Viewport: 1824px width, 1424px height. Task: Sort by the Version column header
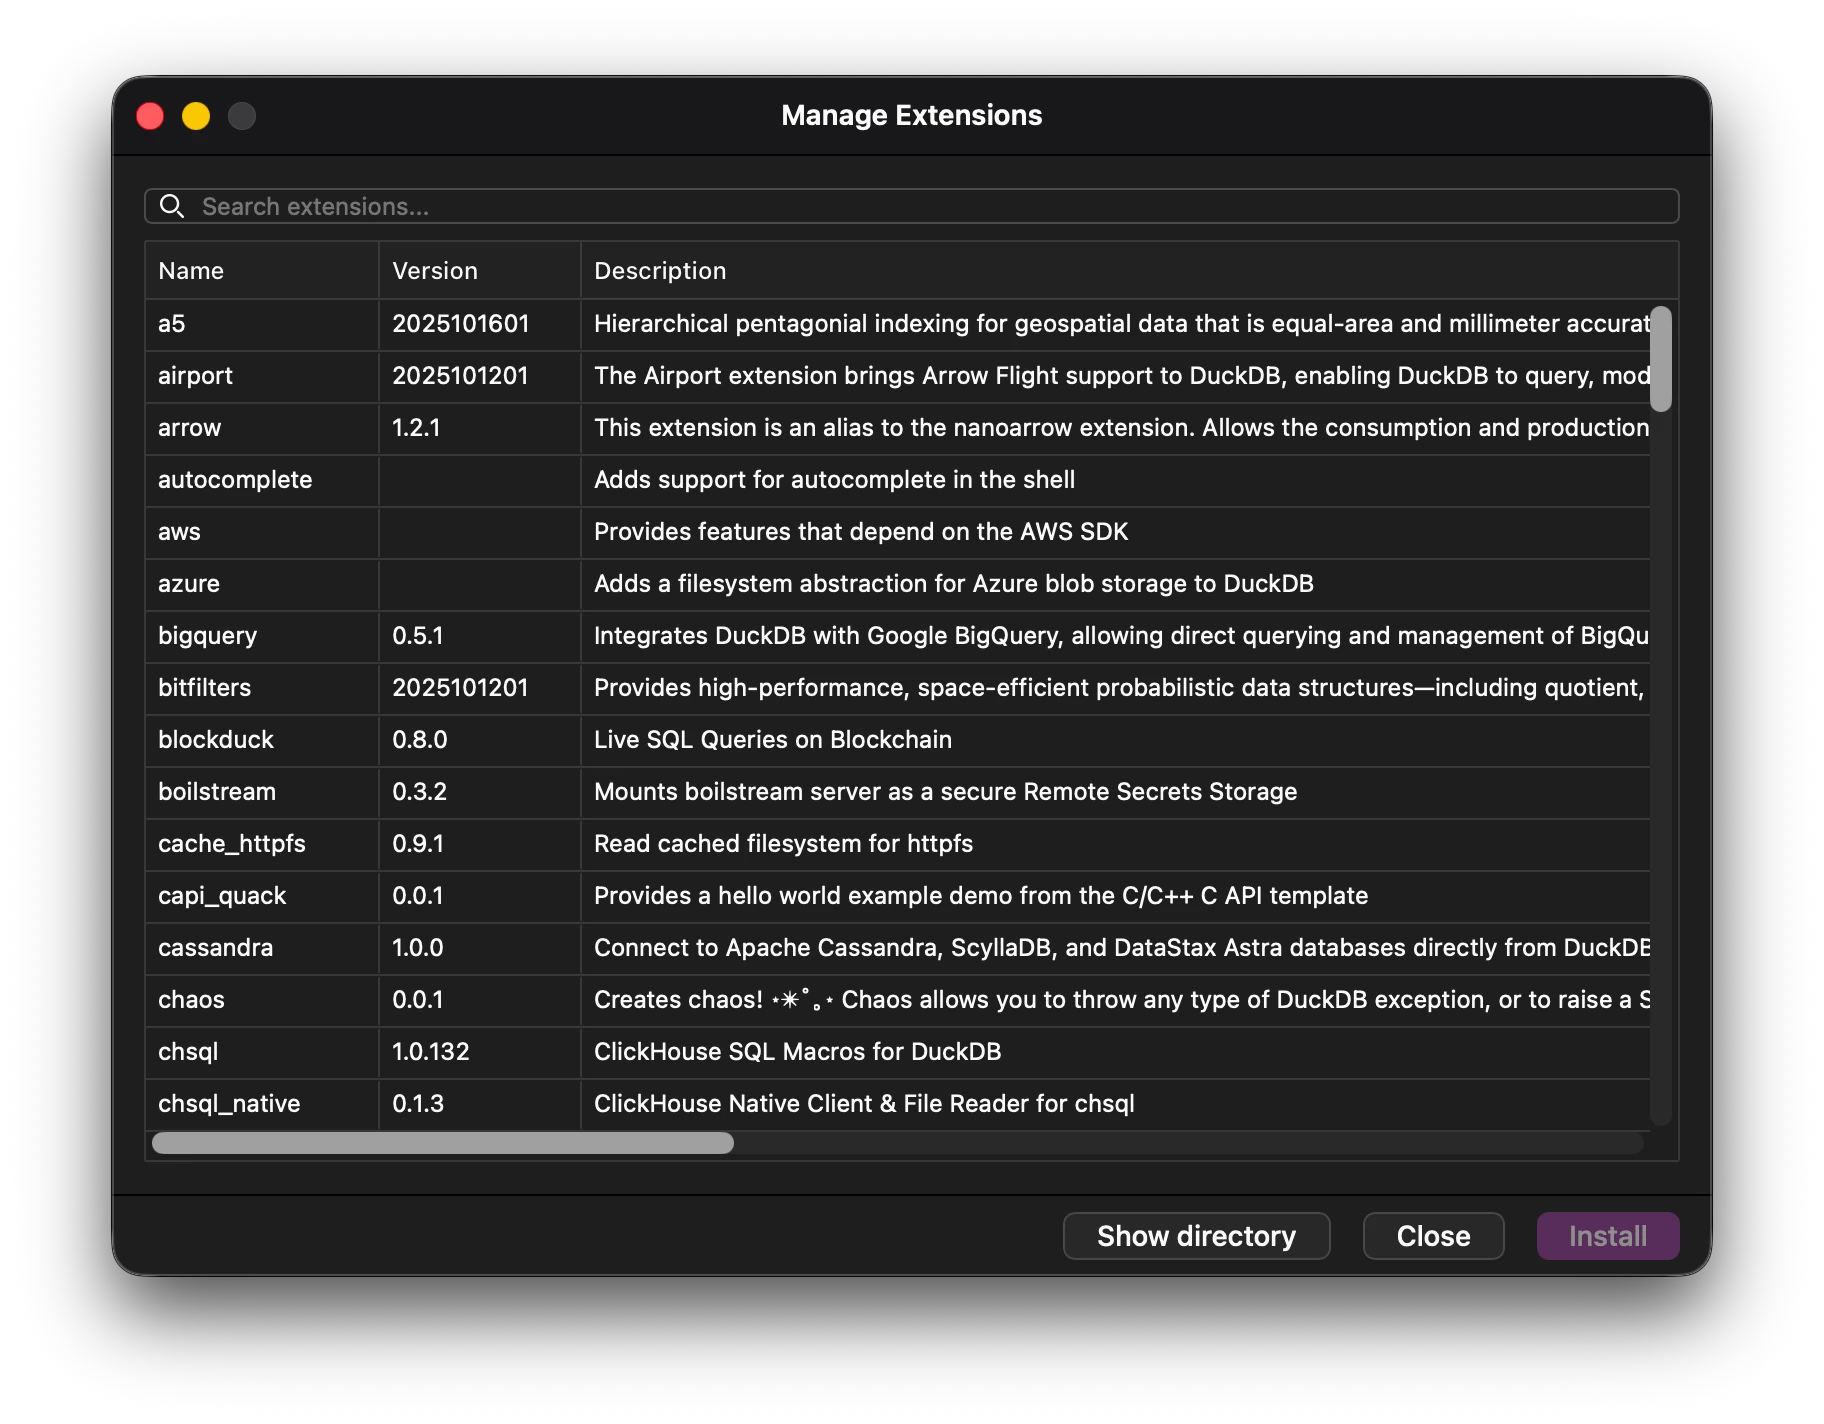435,271
